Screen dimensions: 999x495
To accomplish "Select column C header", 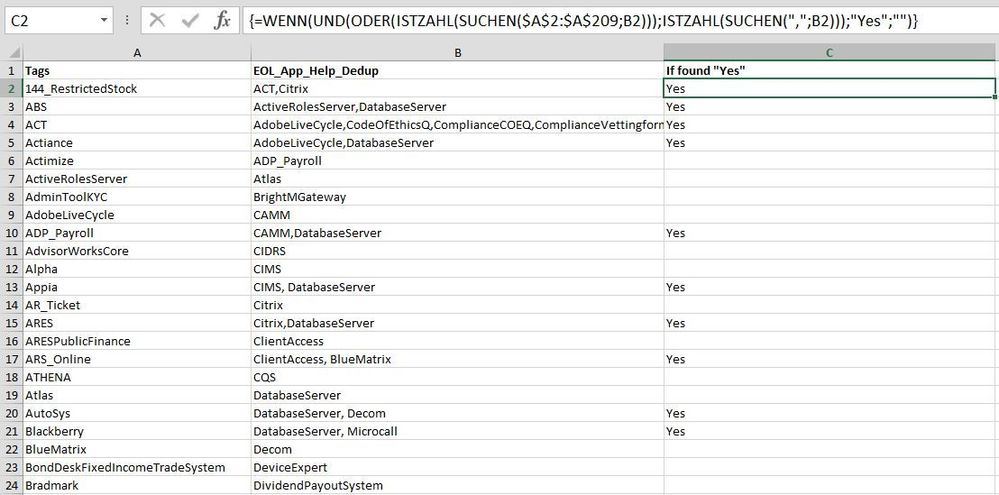I will click(831, 53).
